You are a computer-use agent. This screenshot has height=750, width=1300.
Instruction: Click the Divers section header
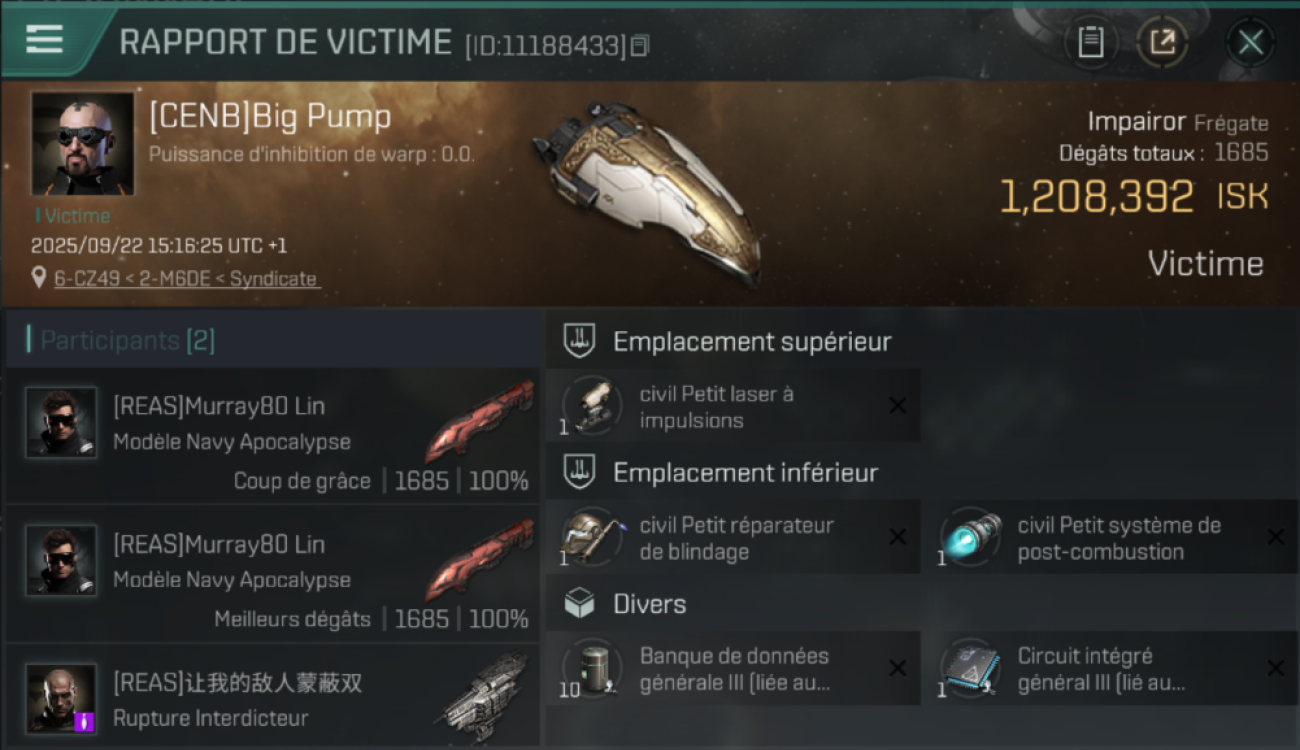tap(625, 604)
